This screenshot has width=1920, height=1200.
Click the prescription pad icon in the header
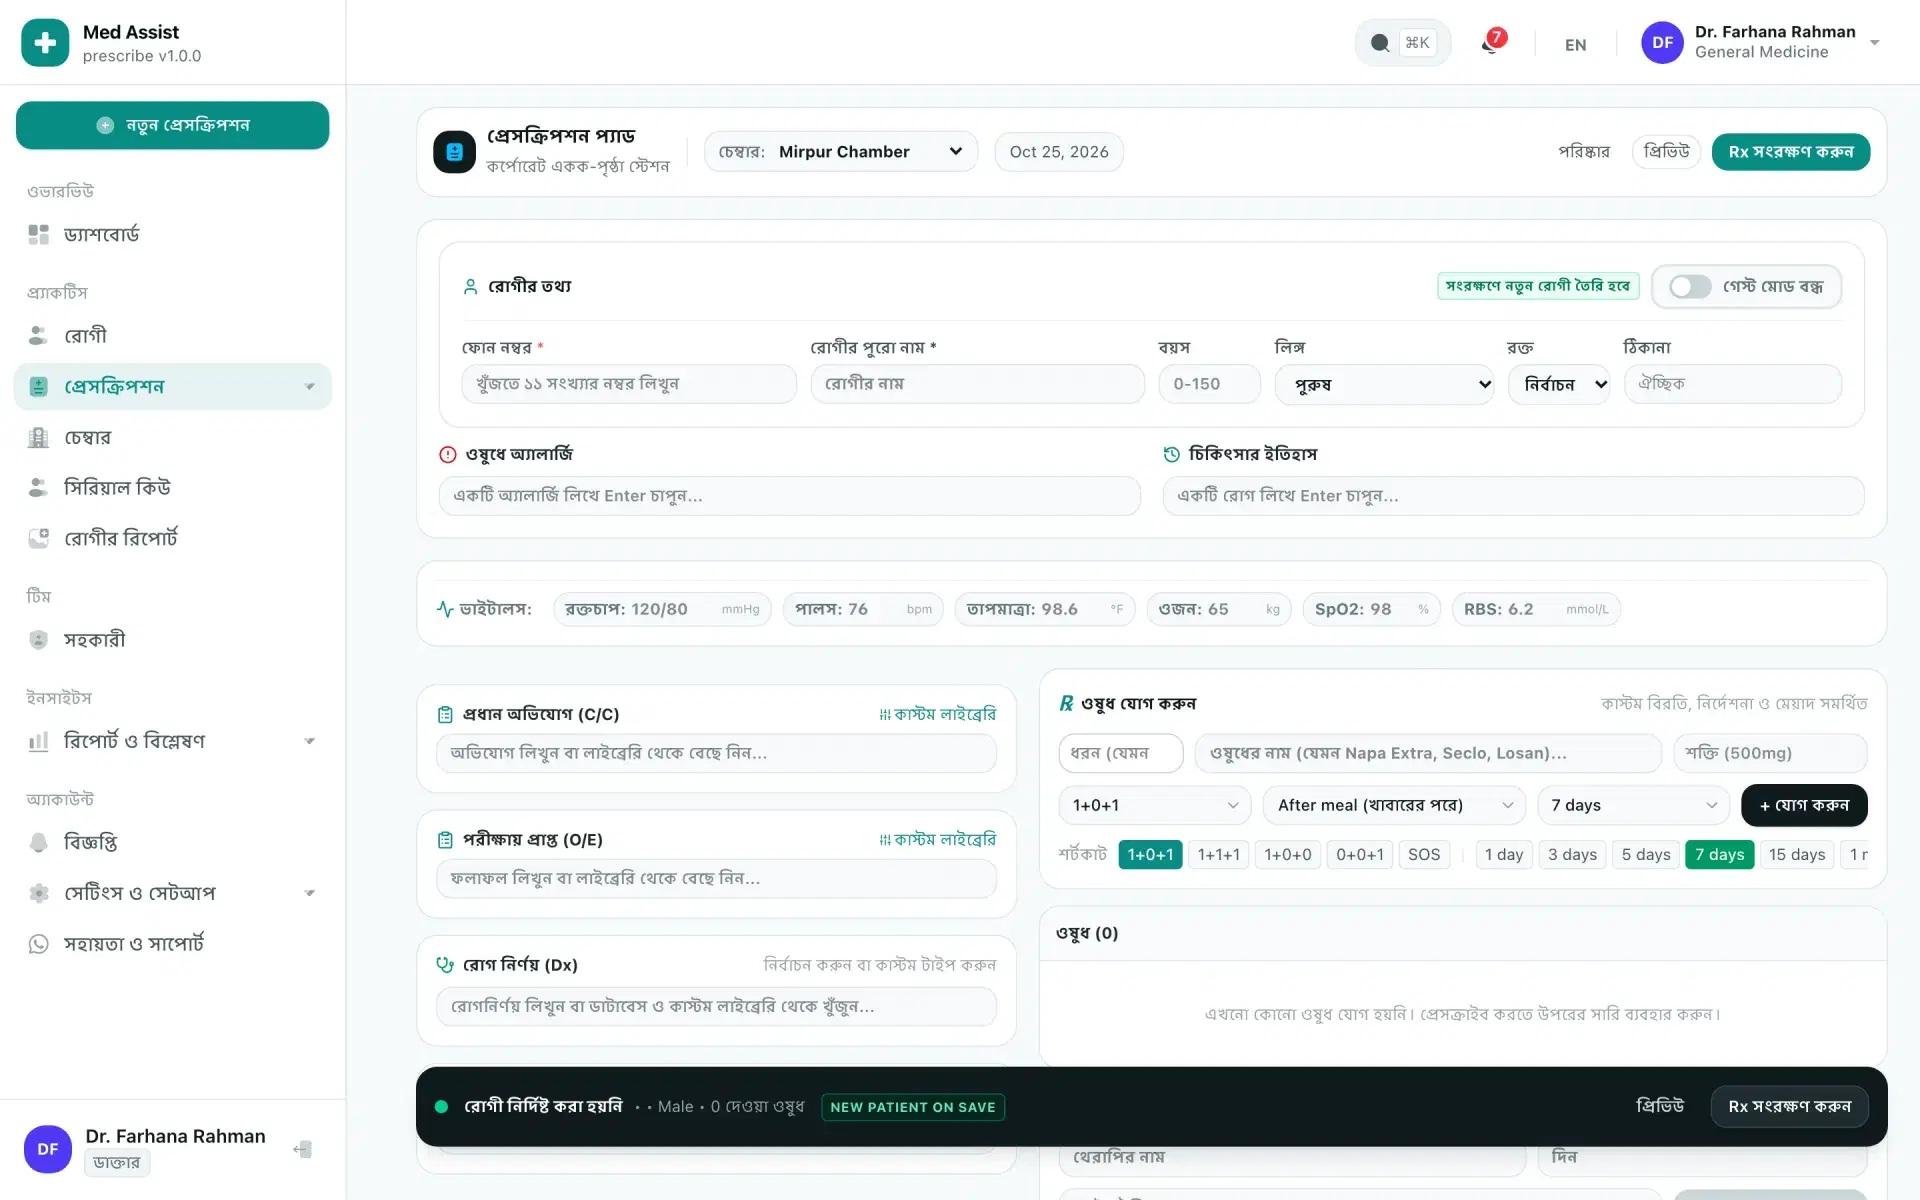(454, 152)
